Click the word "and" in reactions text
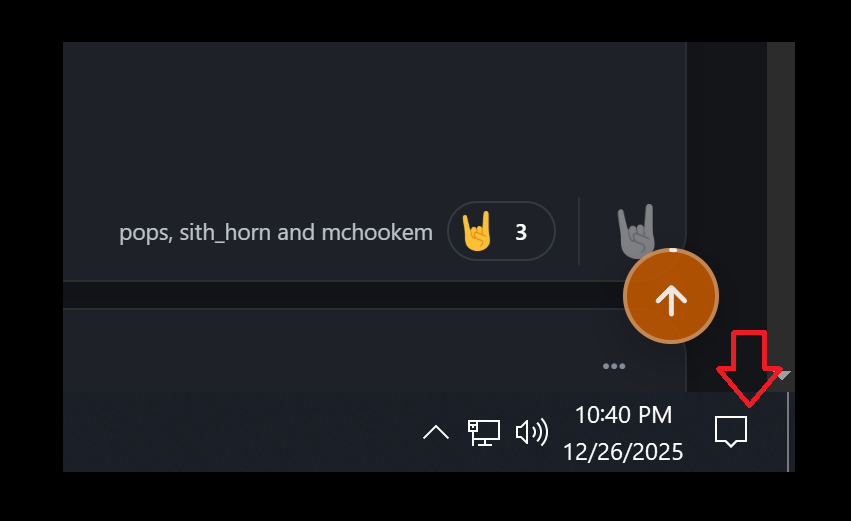This screenshot has height=521, width=851. tap(296, 232)
